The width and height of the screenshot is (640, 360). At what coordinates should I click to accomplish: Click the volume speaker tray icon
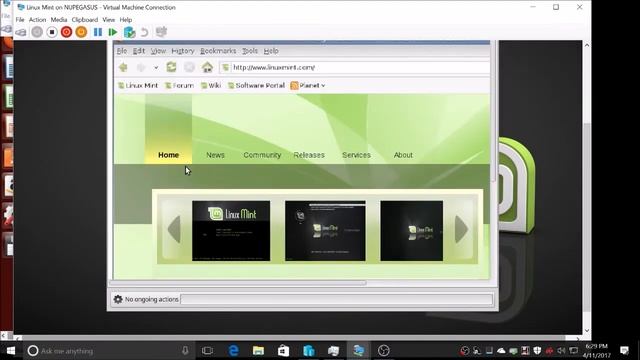[562, 351]
